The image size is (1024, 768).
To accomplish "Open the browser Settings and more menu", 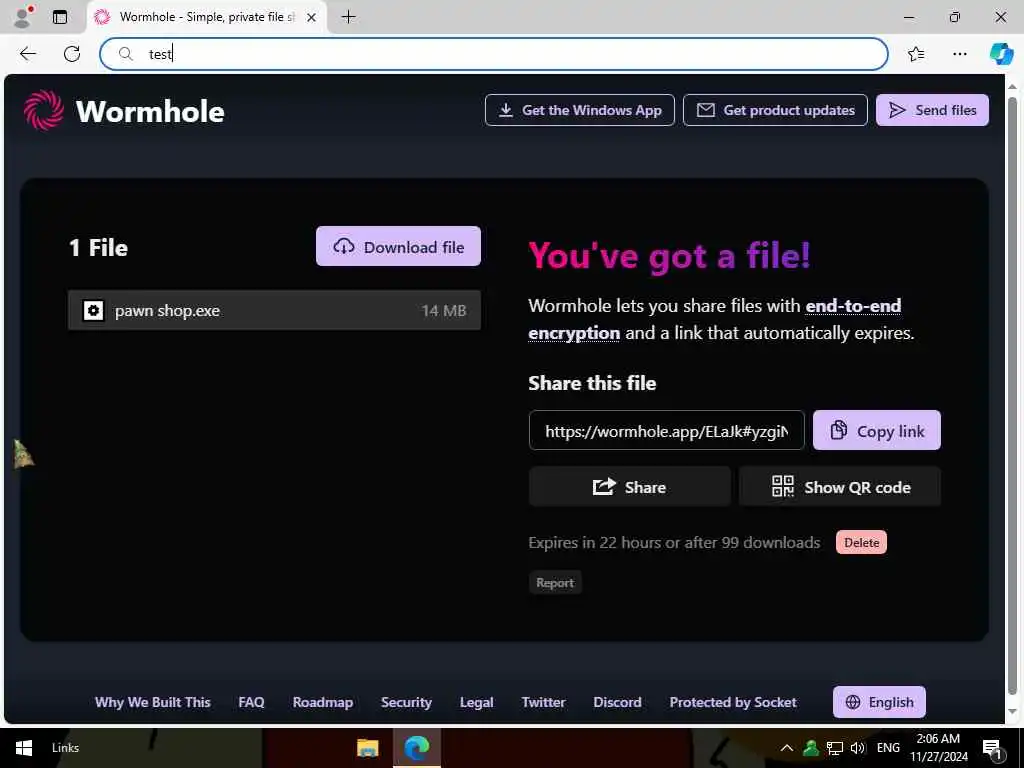I will tap(959, 54).
